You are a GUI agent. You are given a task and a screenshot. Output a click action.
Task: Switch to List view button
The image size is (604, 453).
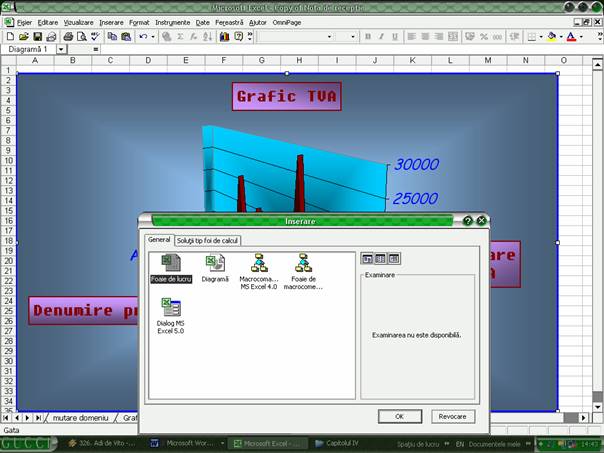click(380, 258)
